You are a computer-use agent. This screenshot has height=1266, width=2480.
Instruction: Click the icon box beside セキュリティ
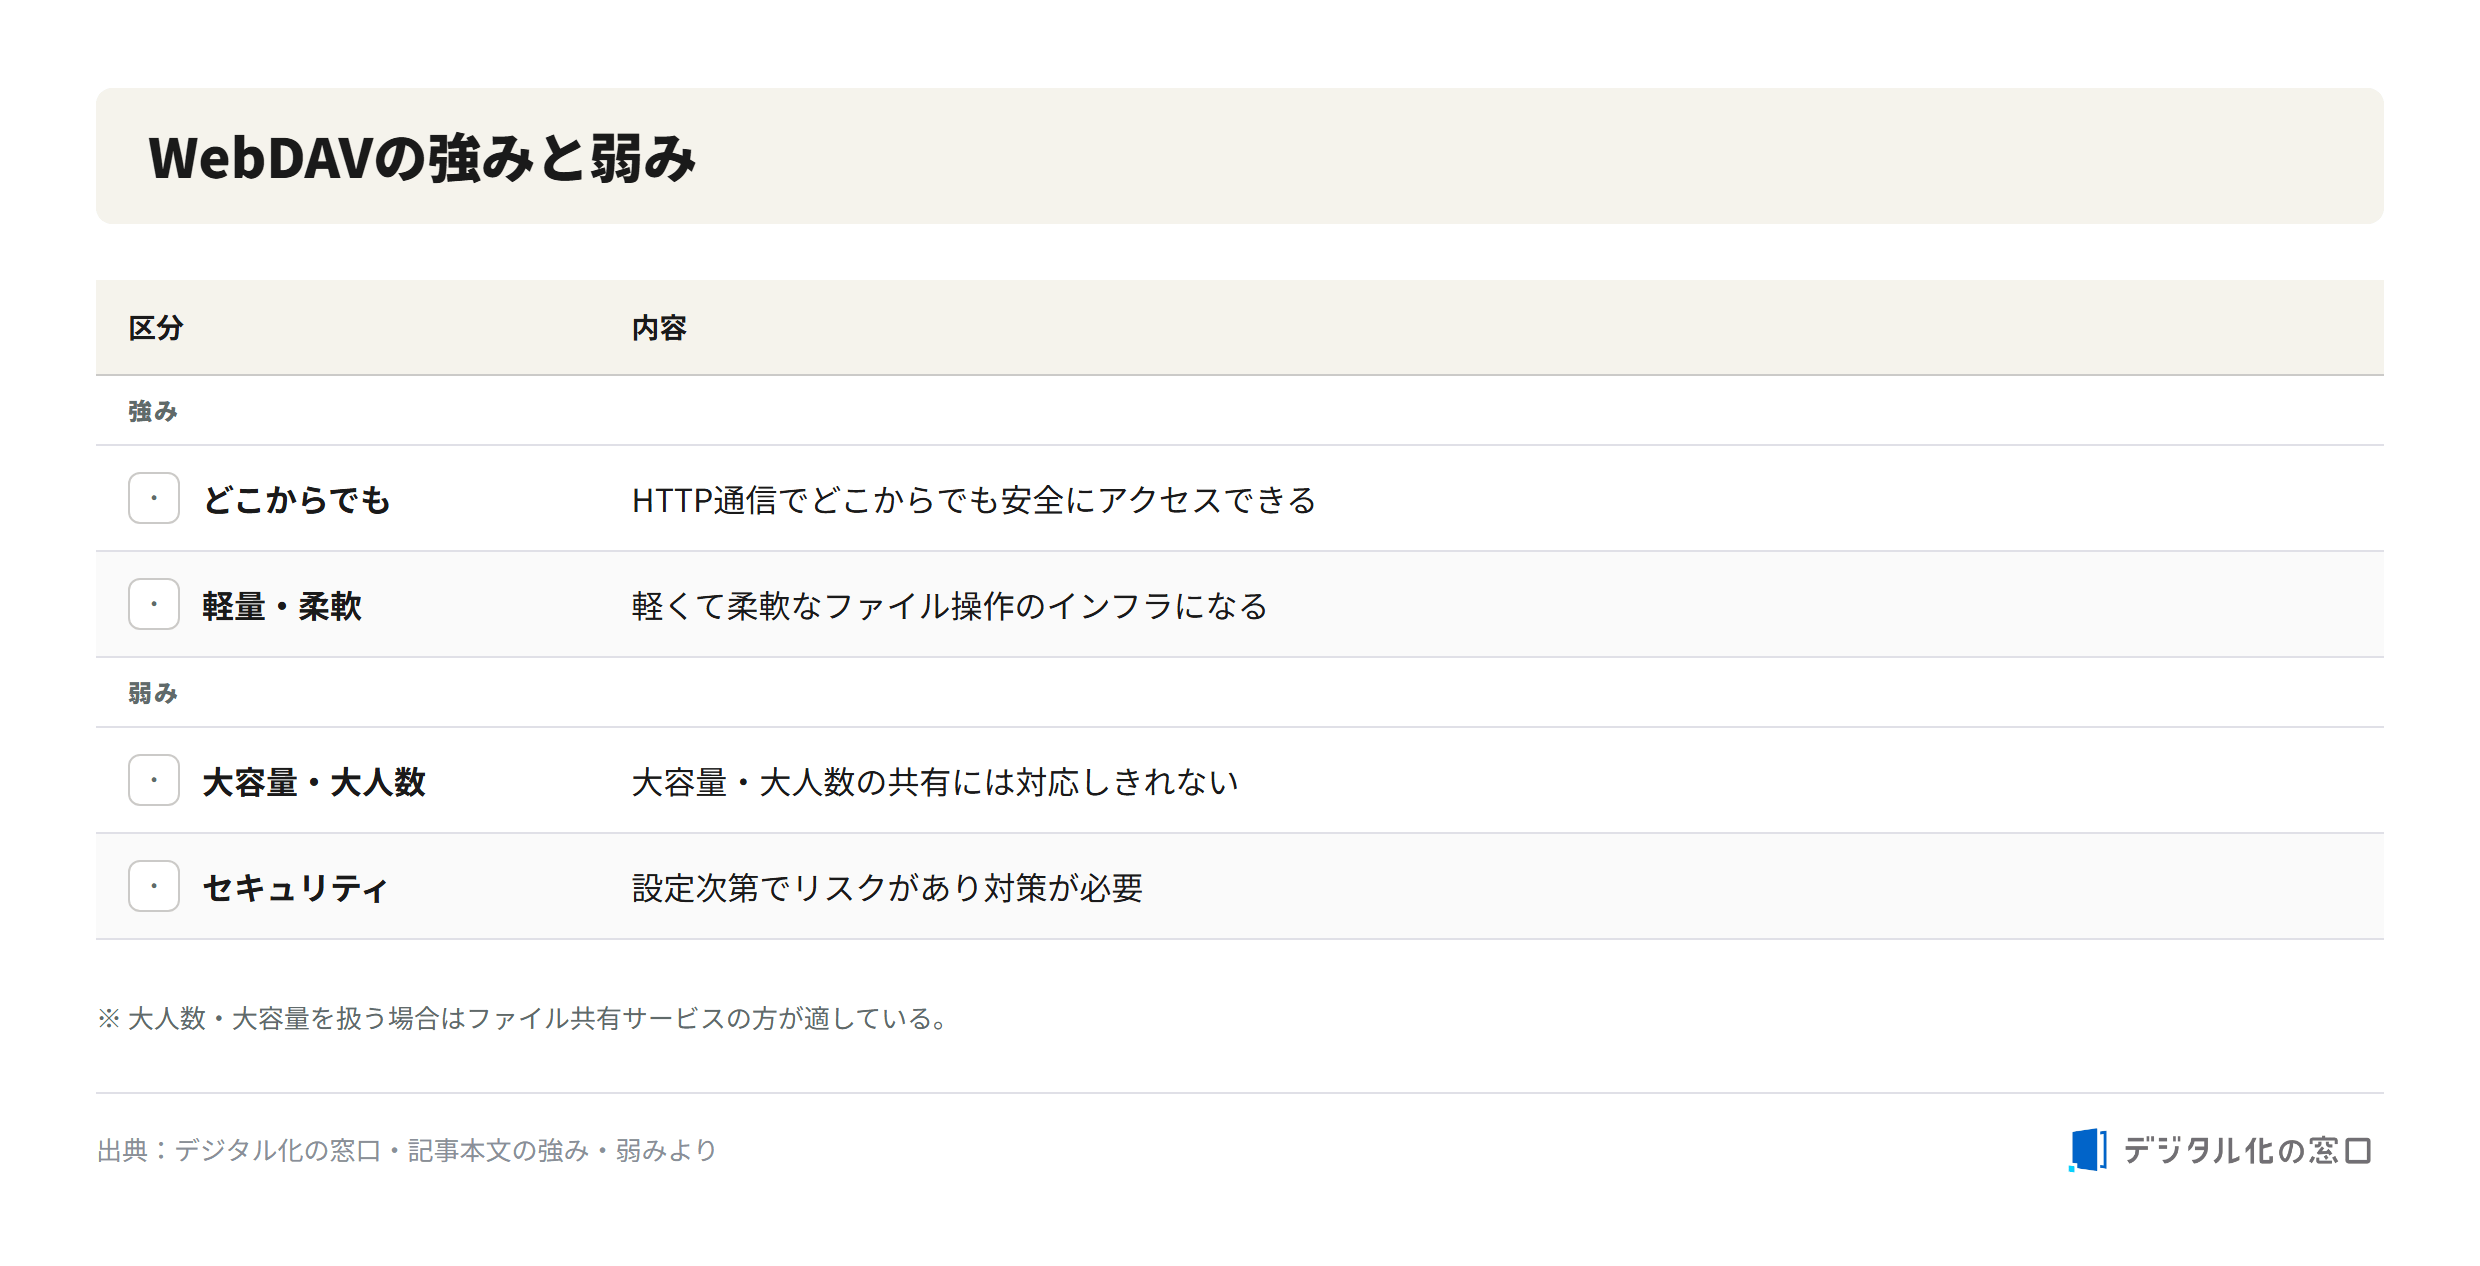click(x=154, y=886)
